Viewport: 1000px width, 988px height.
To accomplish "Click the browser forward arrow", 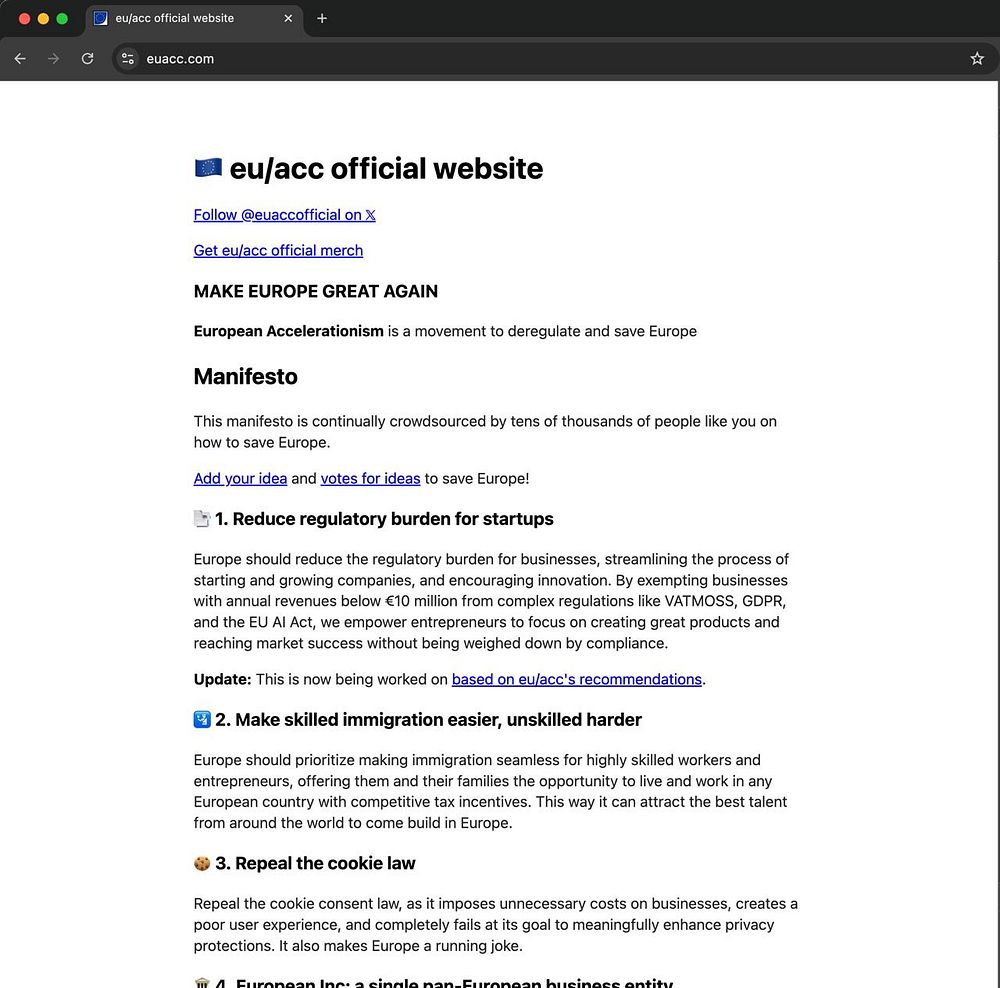I will (x=54, y=59).
